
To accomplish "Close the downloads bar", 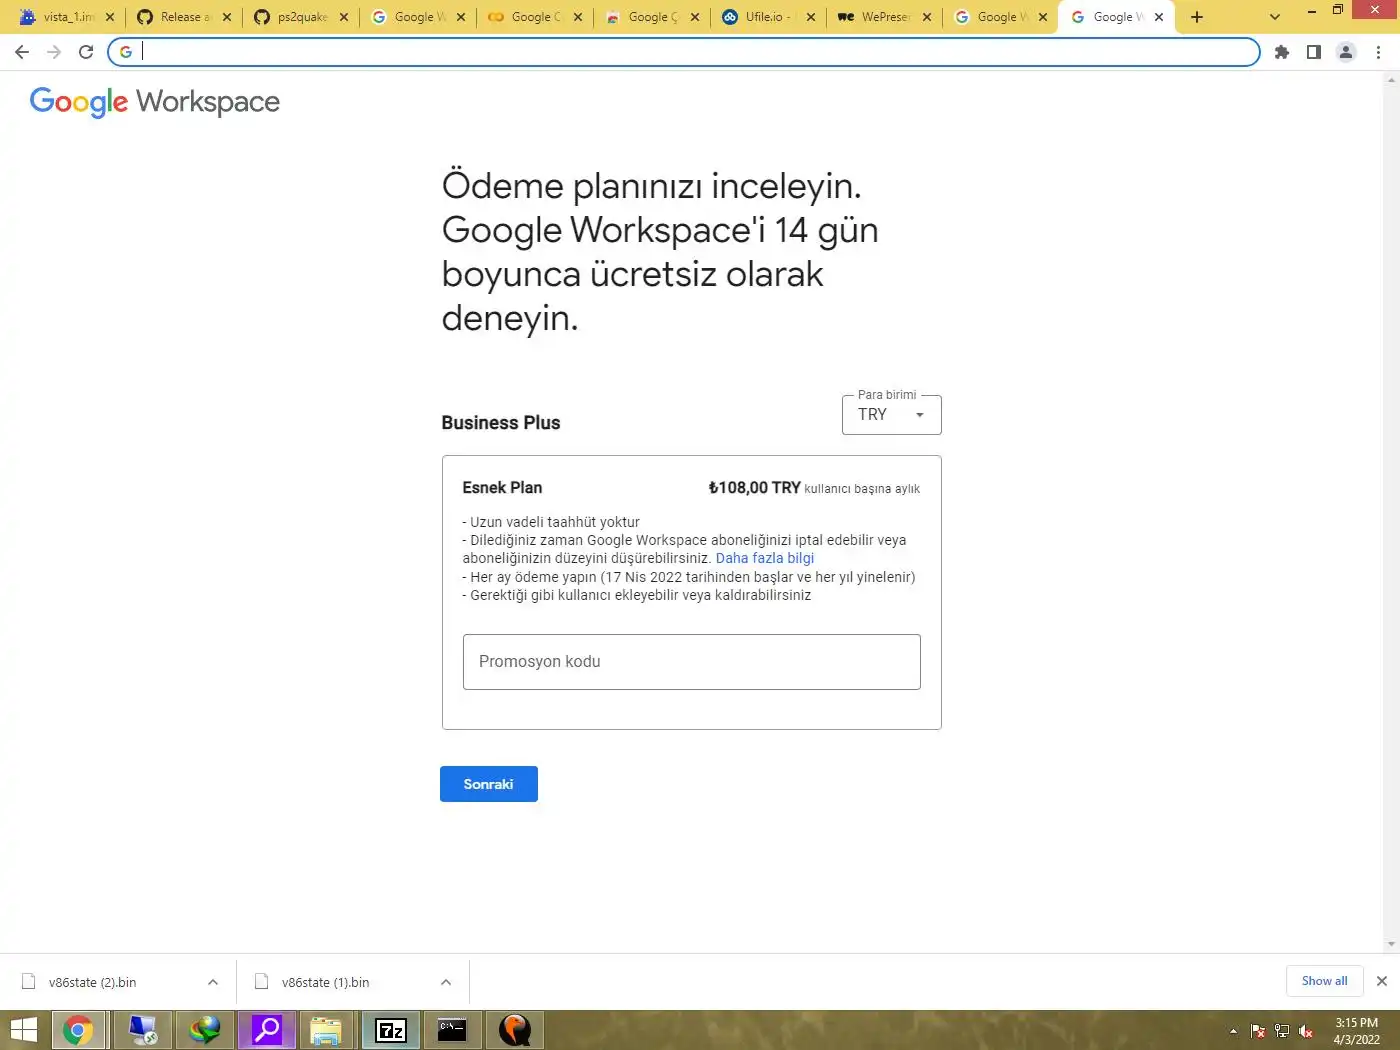I will tap(1382, 981).
